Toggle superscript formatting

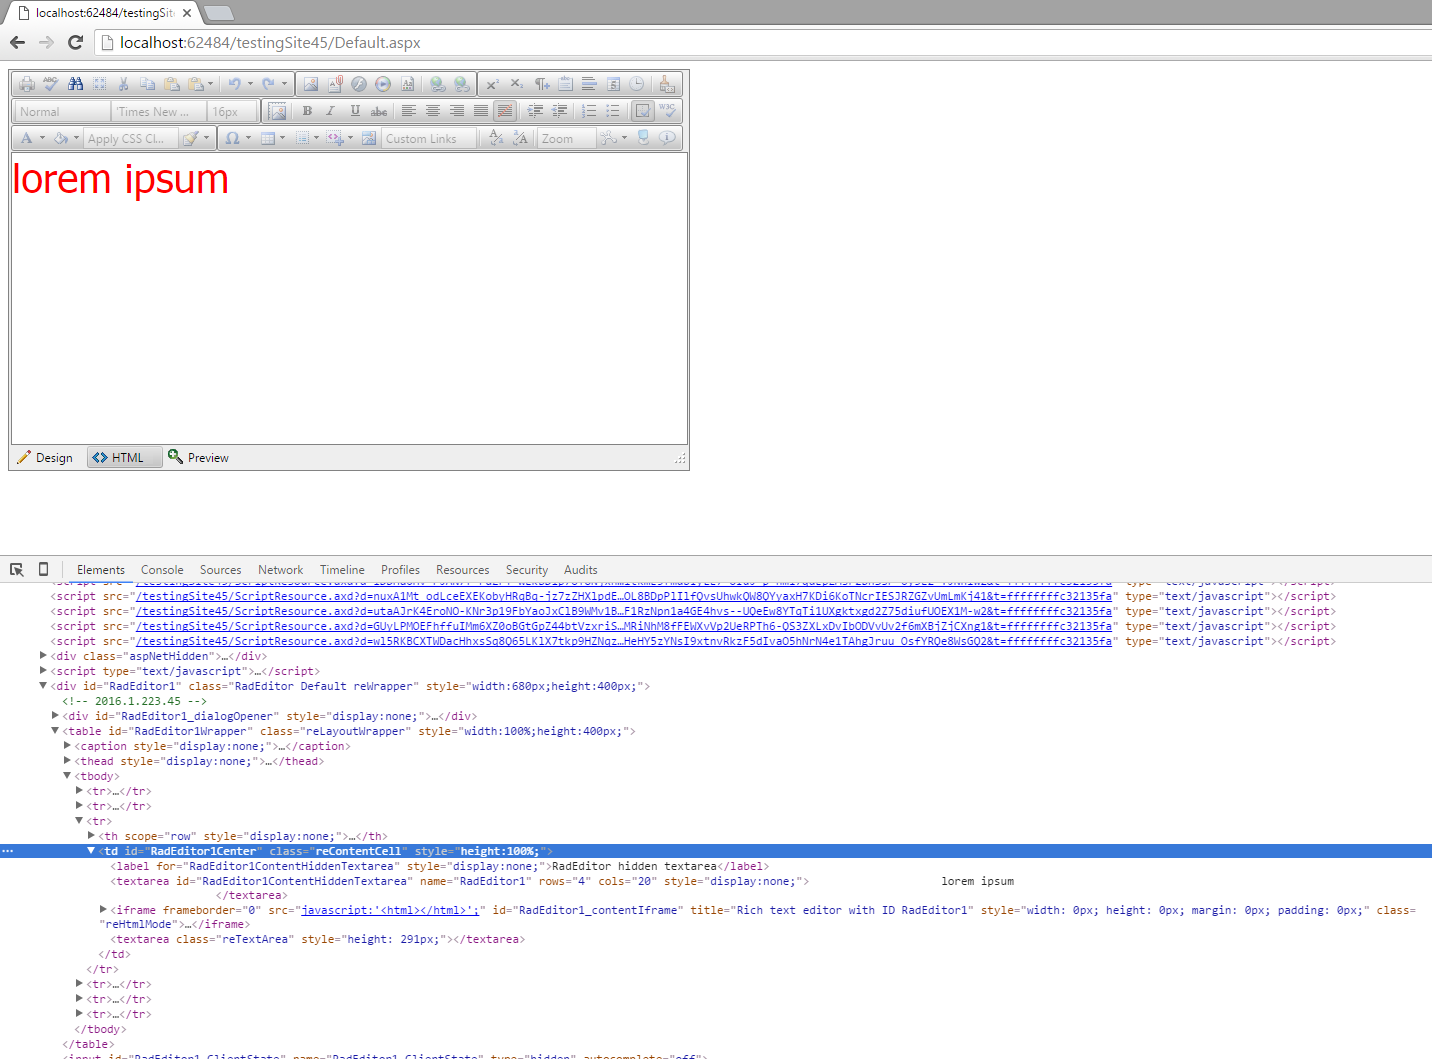tap(492, 84)
